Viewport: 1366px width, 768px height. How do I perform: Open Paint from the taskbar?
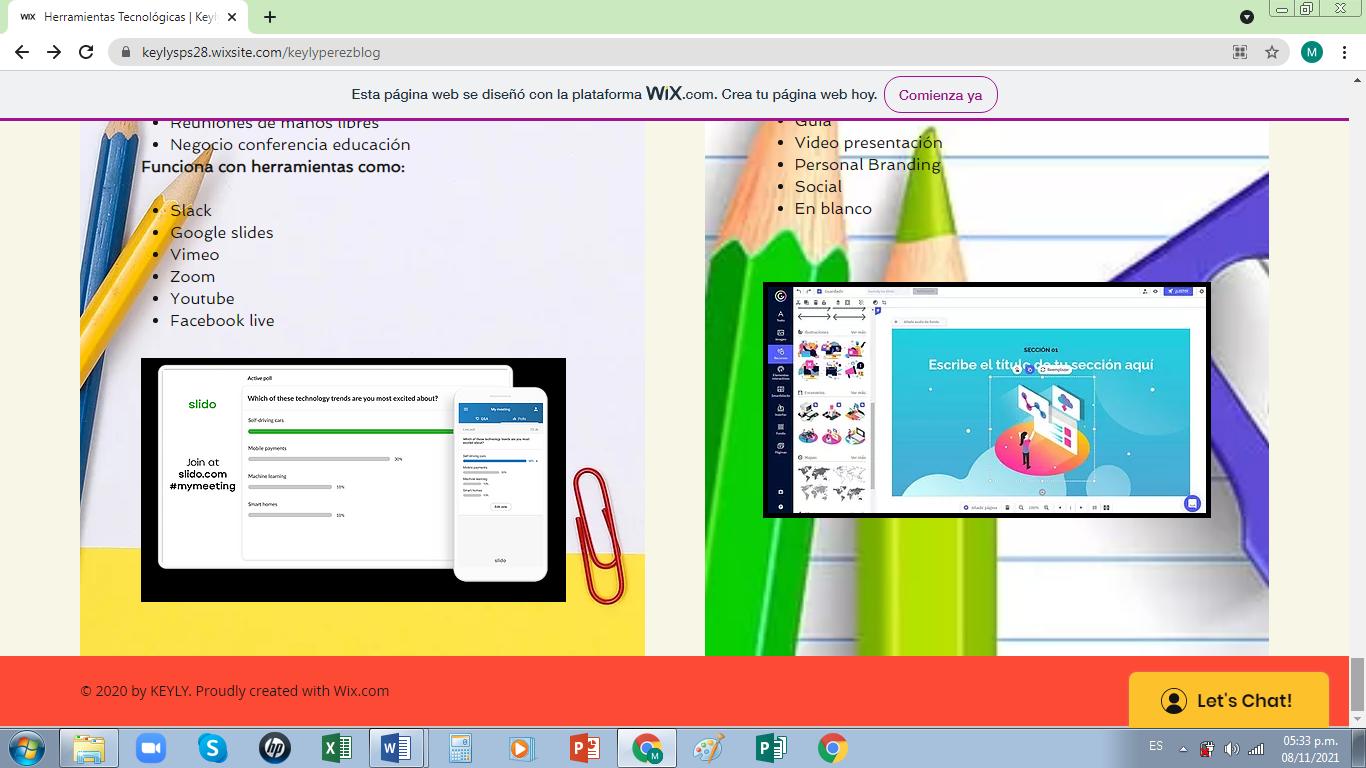pyautogui.click(x=708, y=748)
